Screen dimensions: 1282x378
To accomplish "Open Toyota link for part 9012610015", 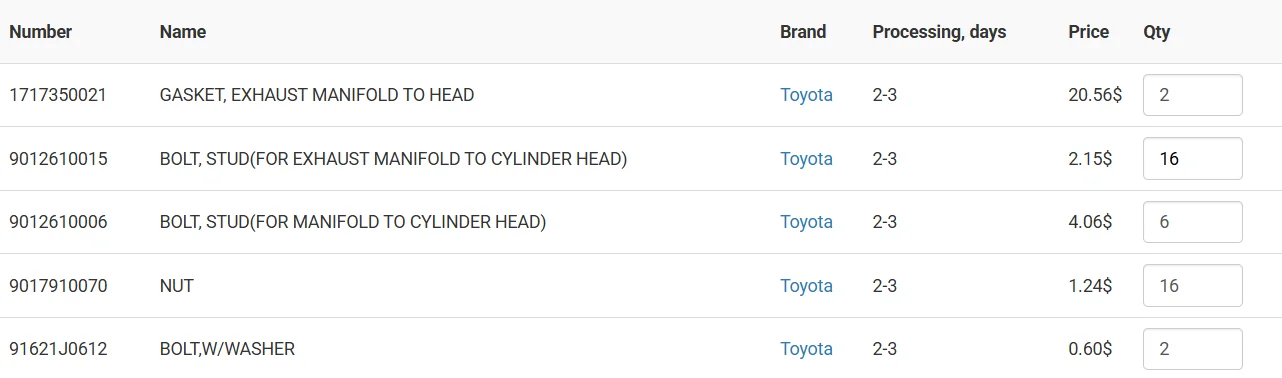I will click(x=806, y=158).
